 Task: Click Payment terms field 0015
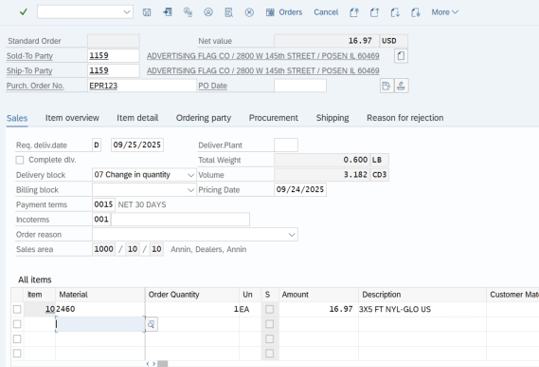(x=104, y=204)
